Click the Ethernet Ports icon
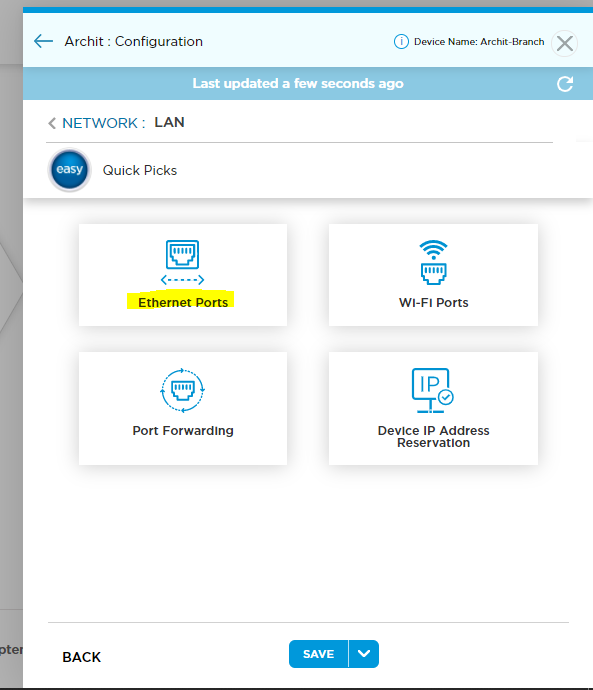Screen dimensions: 593x690 pyautogui.click(x=183, y=262)
